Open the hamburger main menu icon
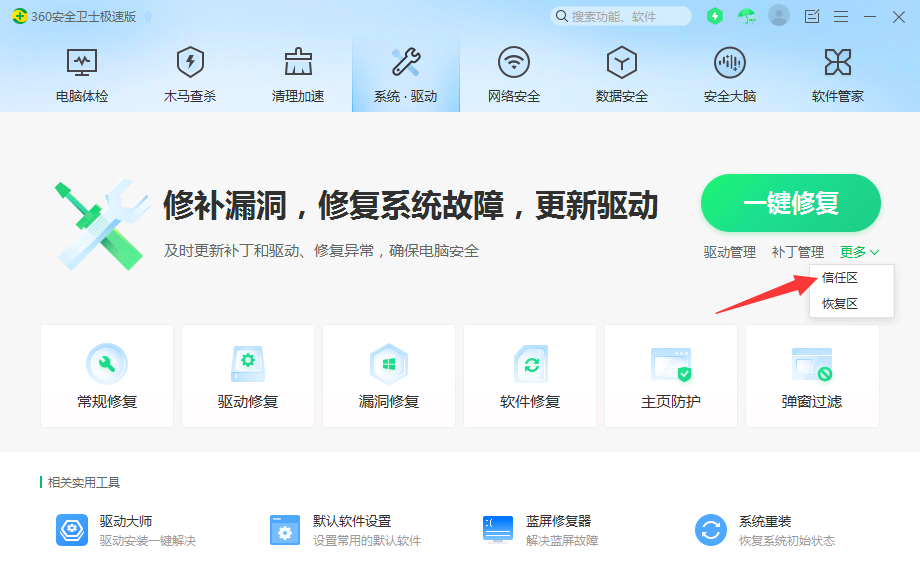The image size is (920, 580). pyautogui.click(x=841, y=16)
